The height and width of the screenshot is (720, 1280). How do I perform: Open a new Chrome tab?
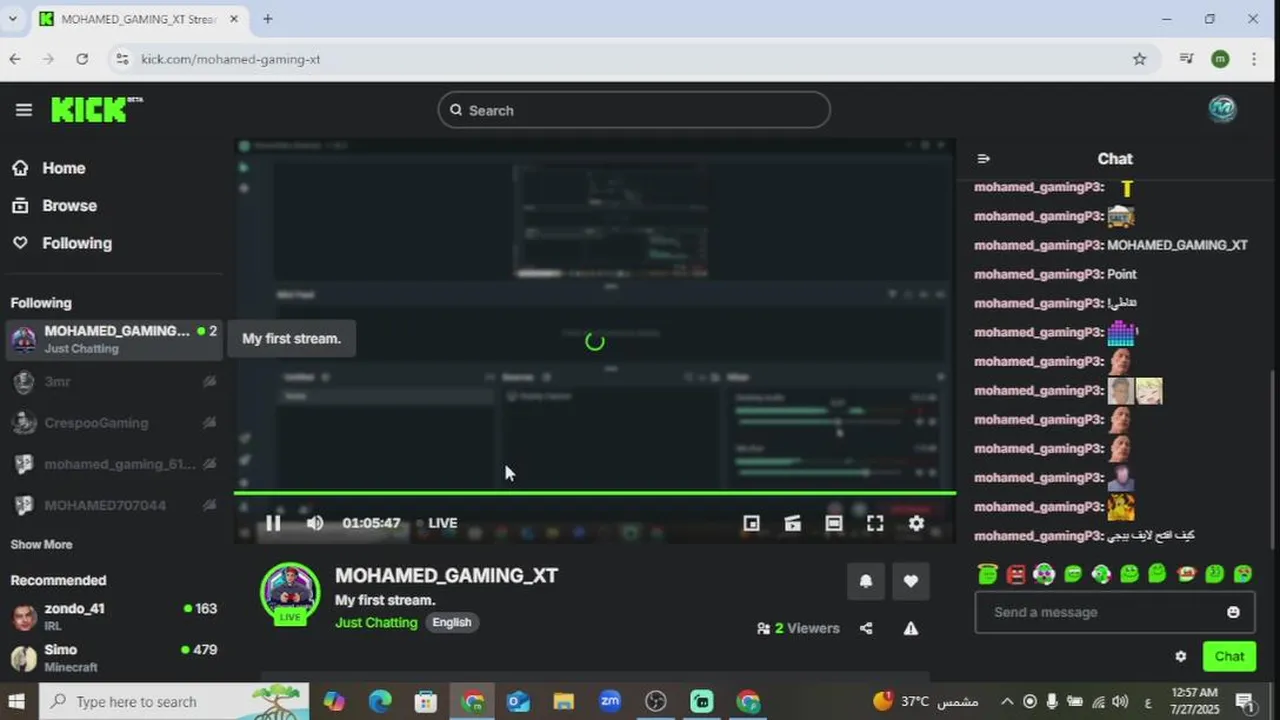[267, 19]
